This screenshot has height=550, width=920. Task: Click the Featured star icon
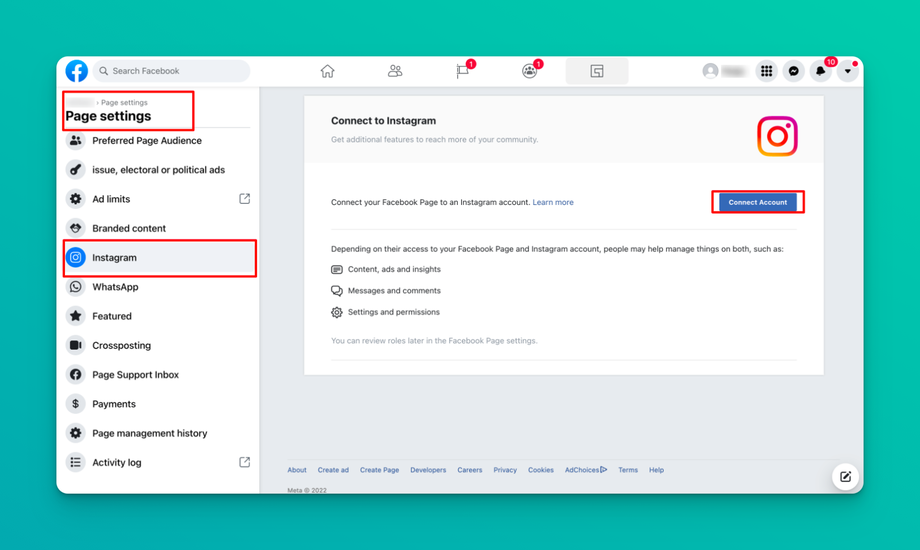coord(76,316)
